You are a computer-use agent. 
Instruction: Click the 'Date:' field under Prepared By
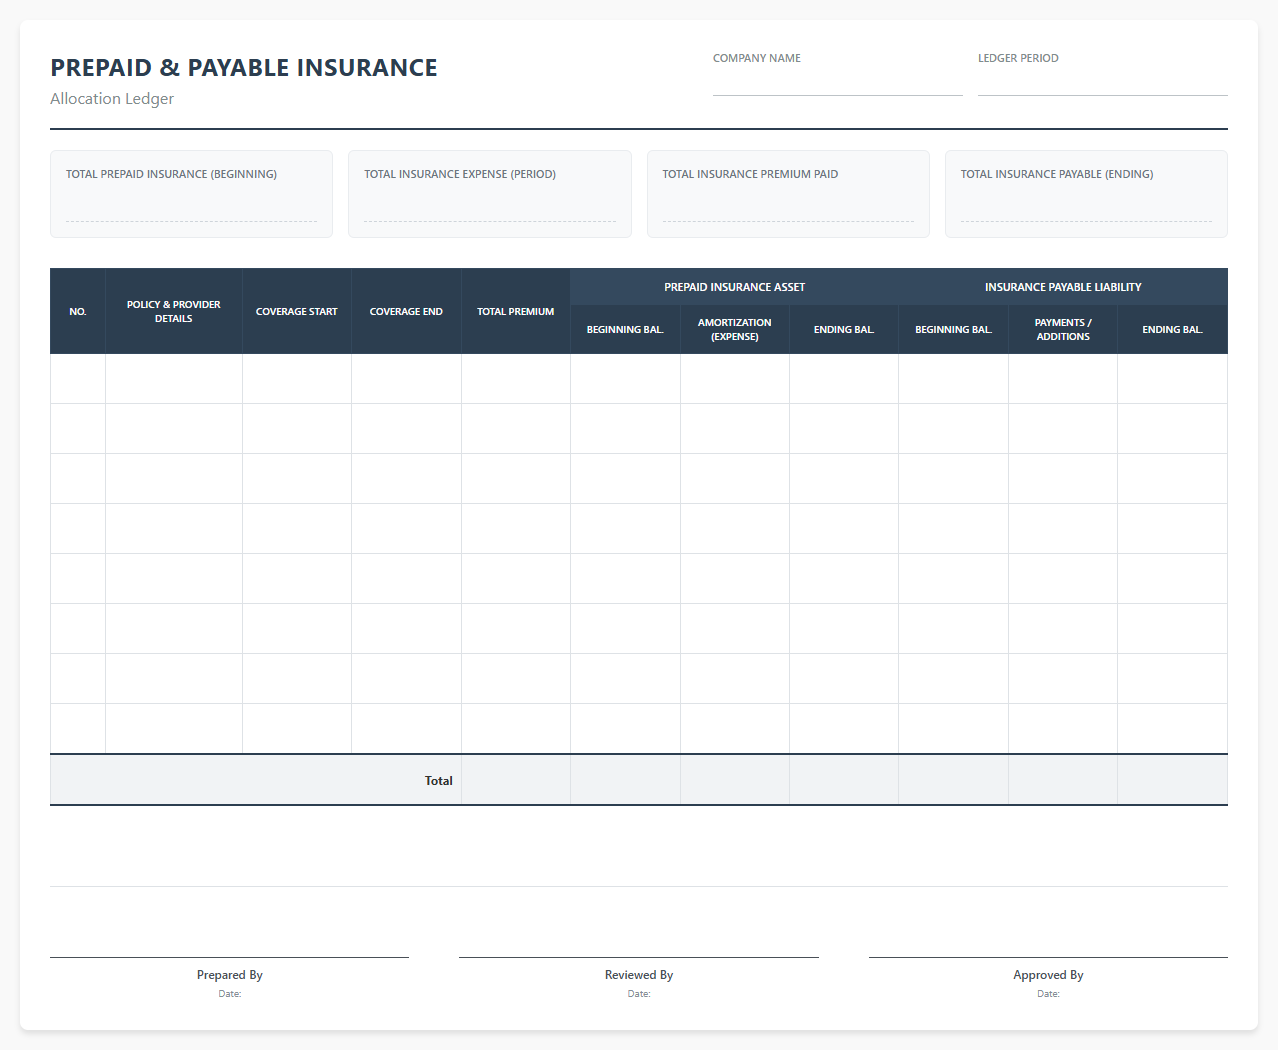[230, 993]
